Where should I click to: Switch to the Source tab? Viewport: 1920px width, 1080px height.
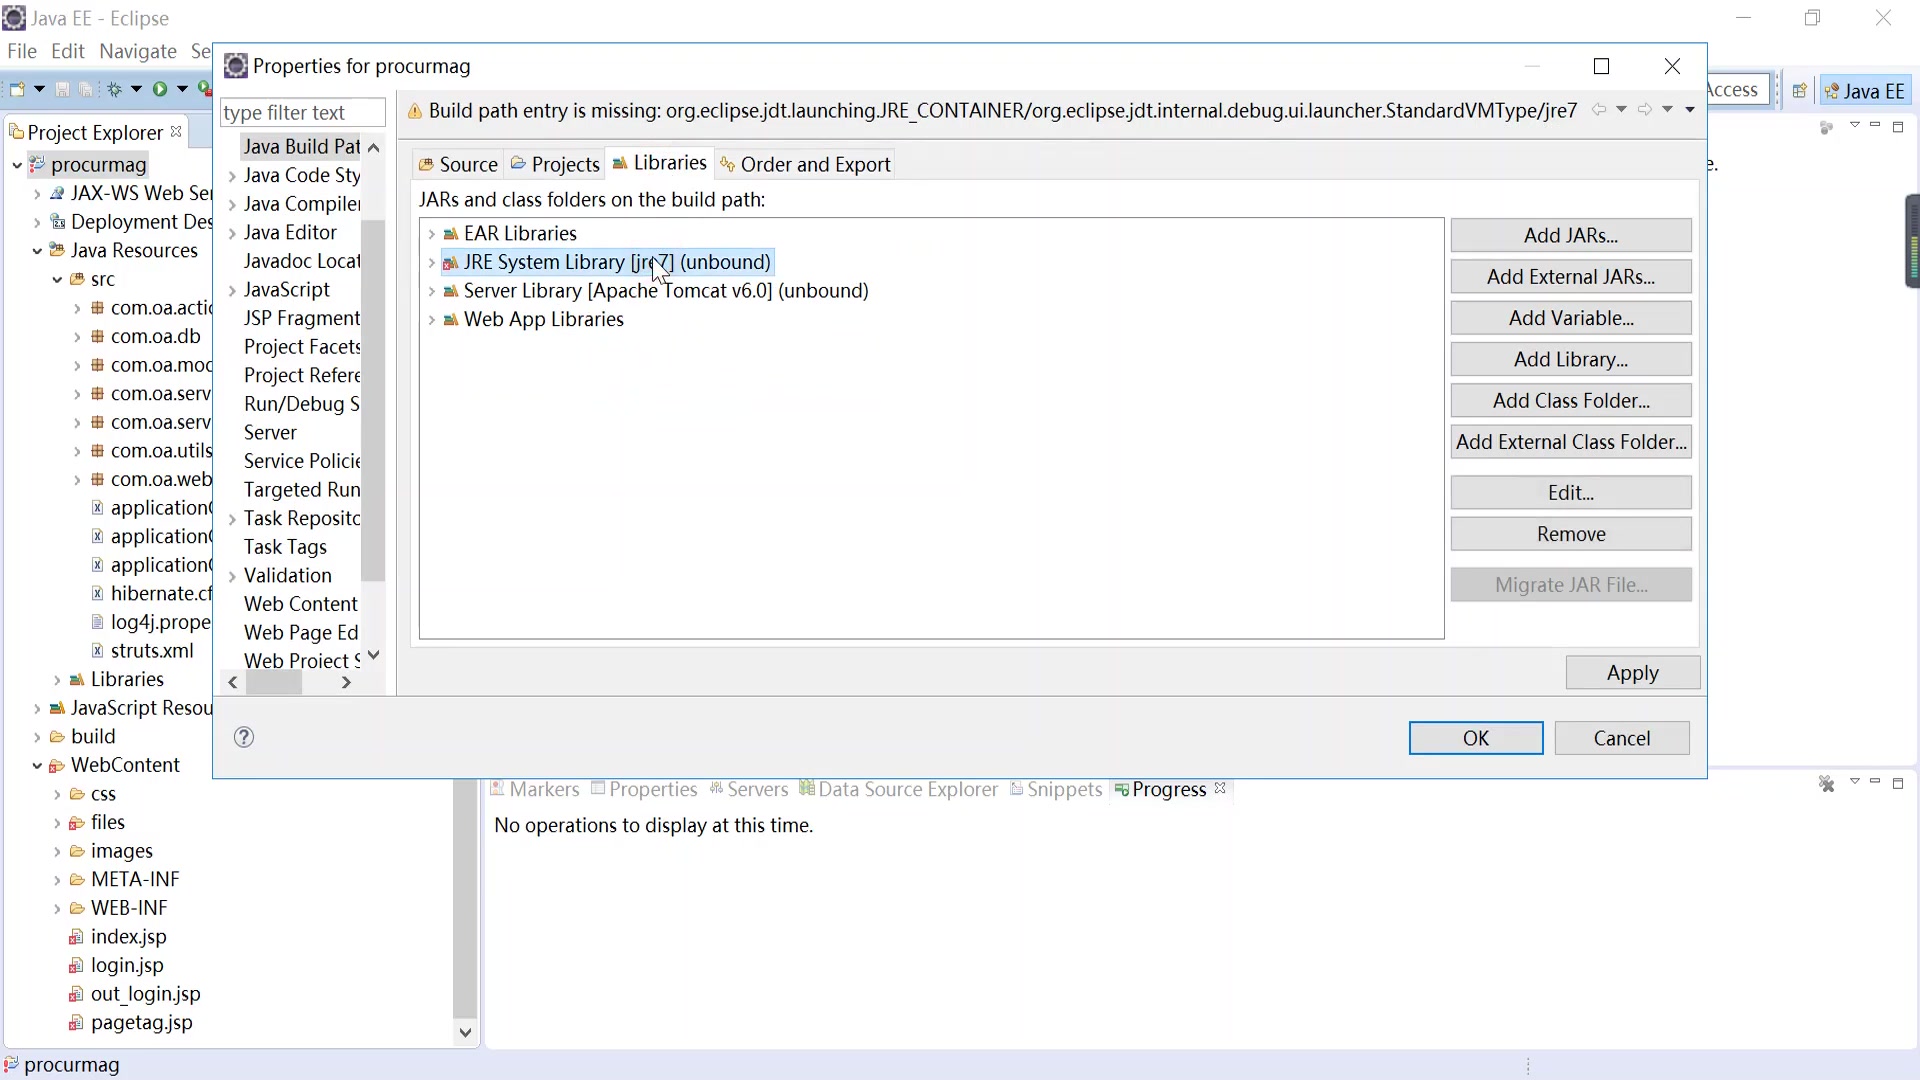click(x=458, y=164)
